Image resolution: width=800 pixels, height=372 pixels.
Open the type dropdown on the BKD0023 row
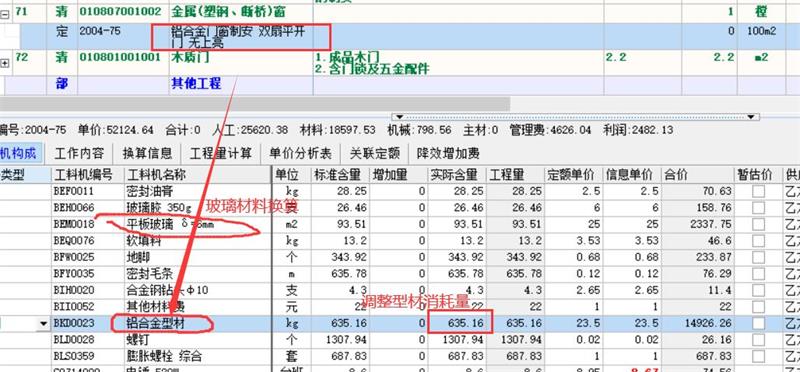tap(43, 324)
